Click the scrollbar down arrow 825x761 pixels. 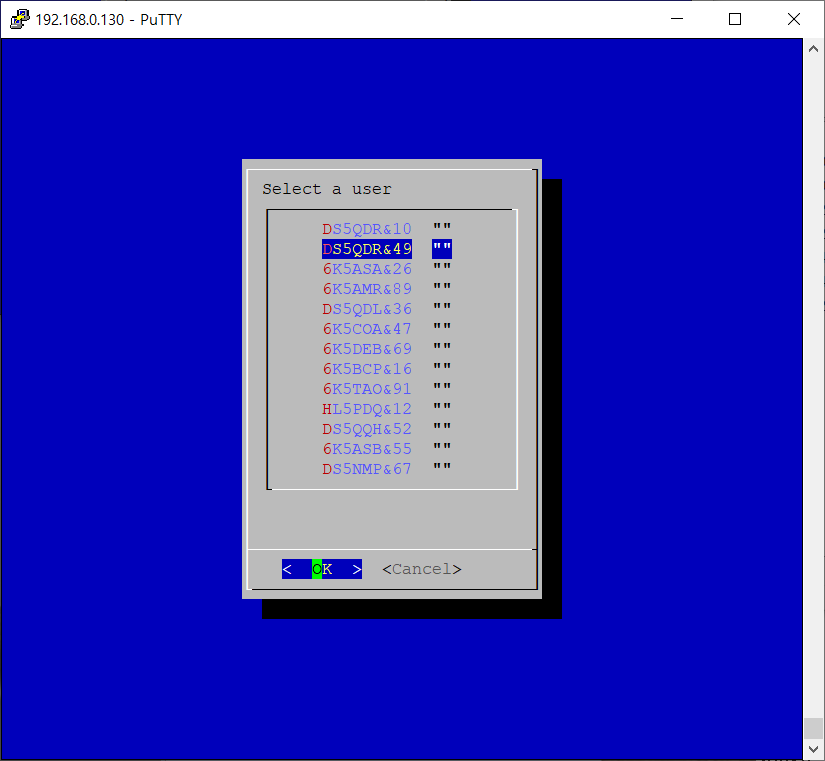813,749
